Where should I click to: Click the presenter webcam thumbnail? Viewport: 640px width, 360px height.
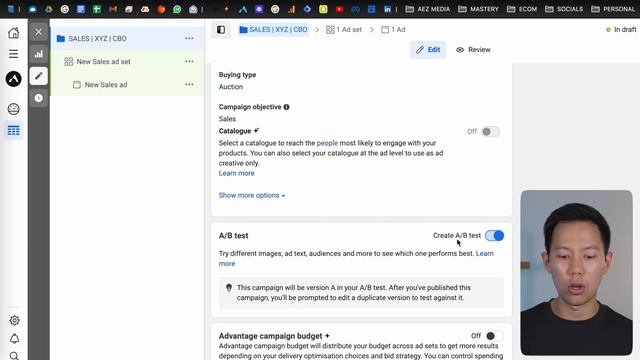[576, 273]
